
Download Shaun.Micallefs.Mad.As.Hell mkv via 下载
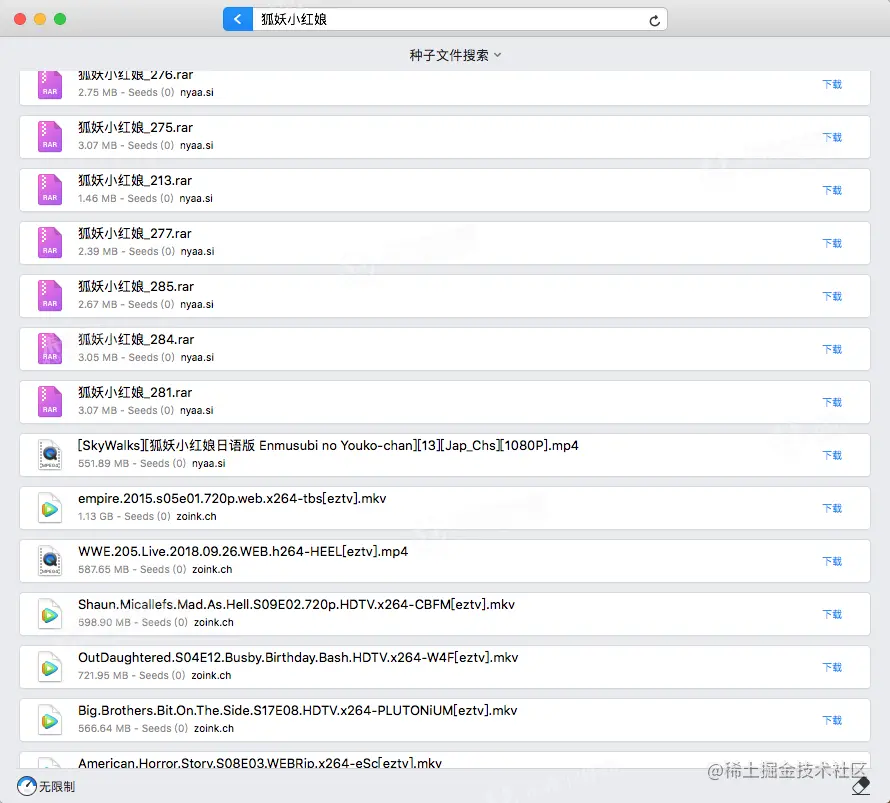[832, 614]
